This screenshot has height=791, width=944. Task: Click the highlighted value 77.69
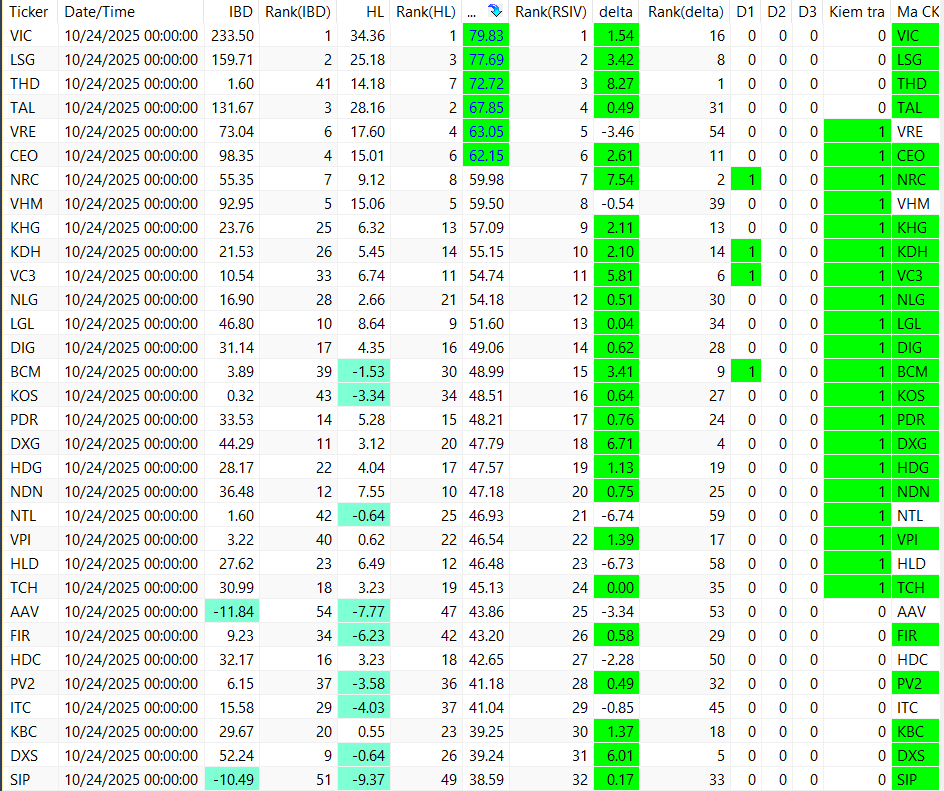[x=486, y=60]
